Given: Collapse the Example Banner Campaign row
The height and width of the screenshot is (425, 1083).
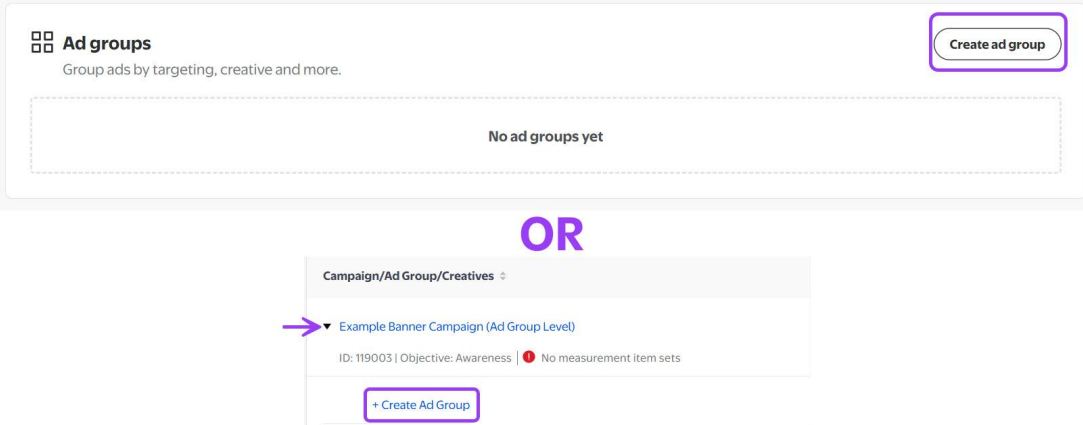Looking at the screenshot, I should tap(328, 327).
